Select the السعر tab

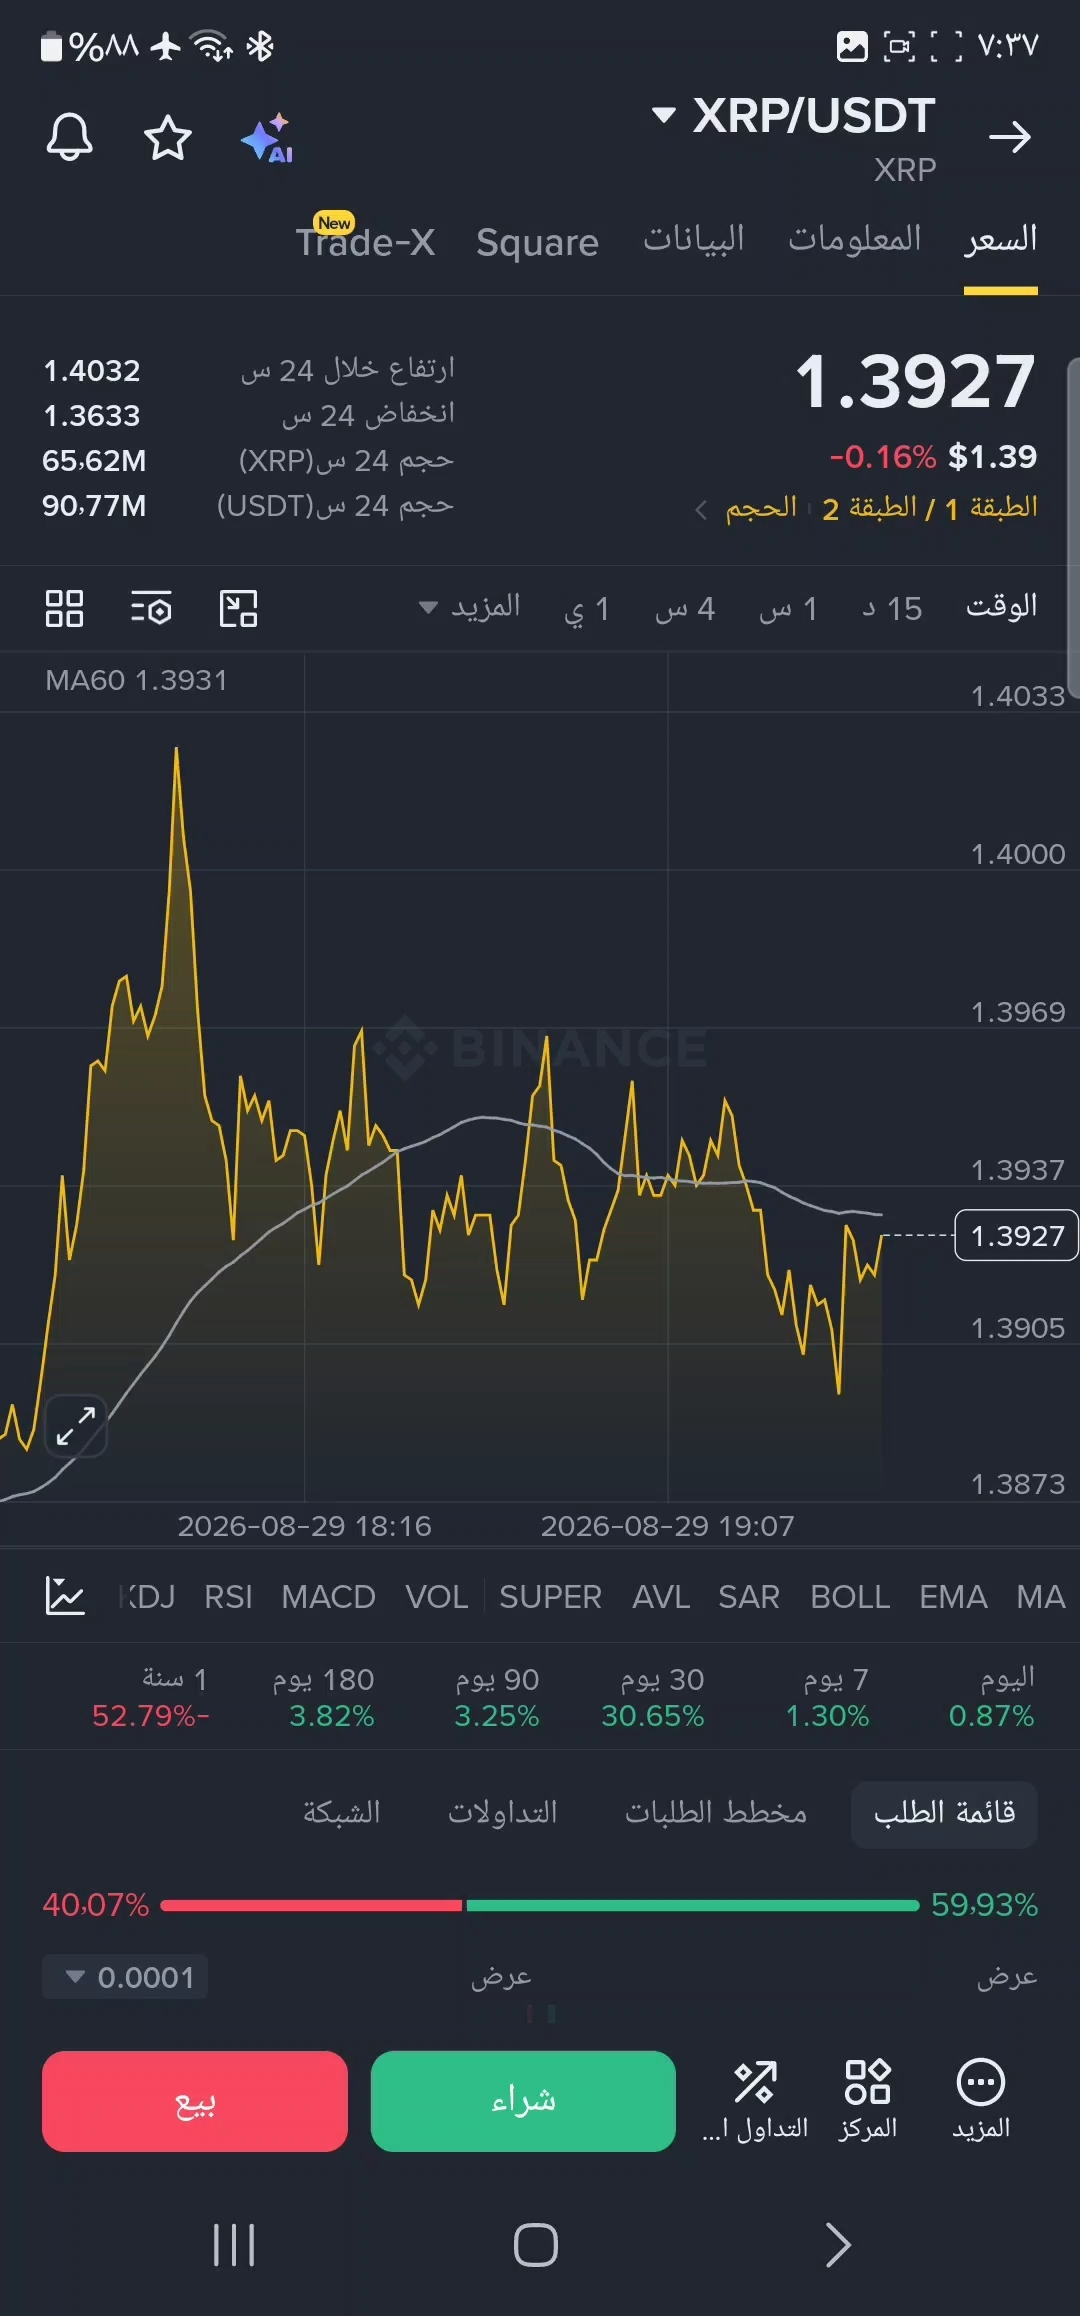point(1001,240)
